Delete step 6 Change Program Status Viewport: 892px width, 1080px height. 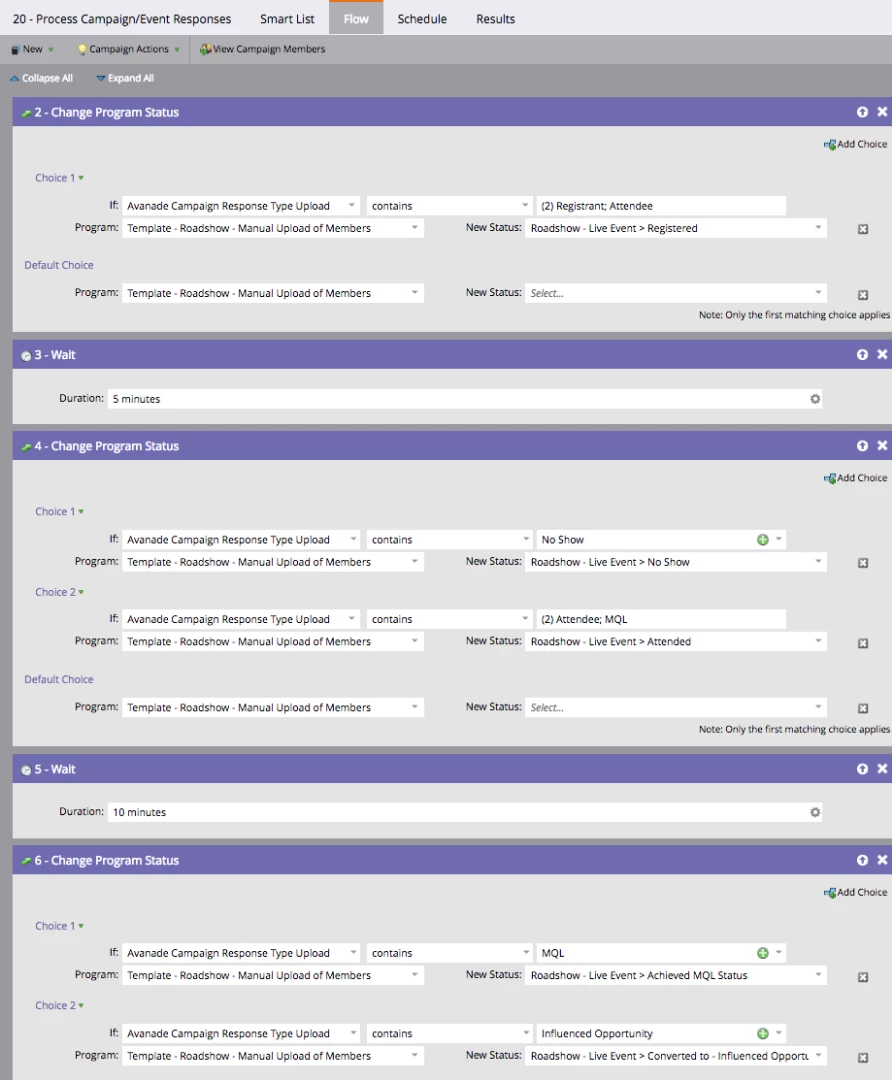[x=882, y=860]
